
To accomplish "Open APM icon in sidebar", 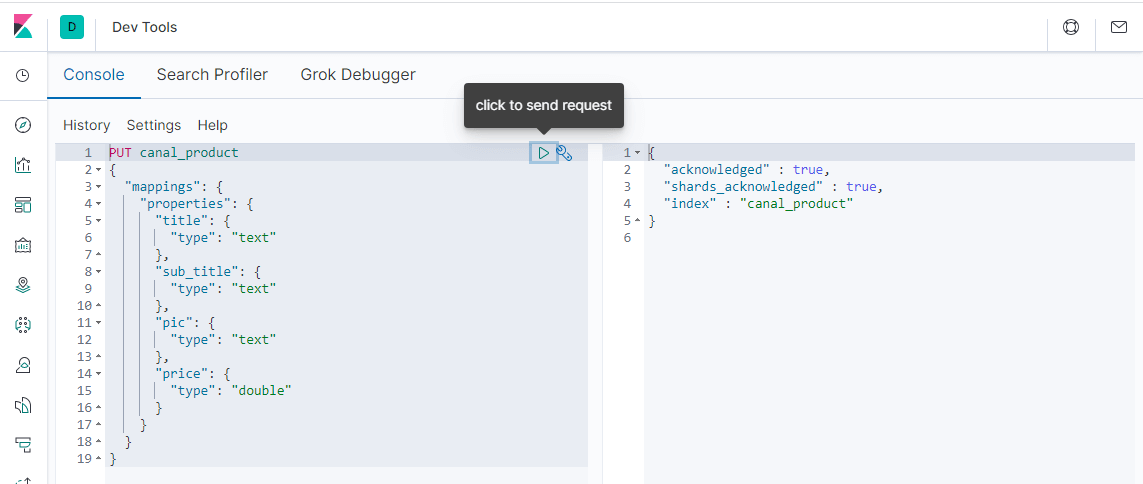I will 23,444.
